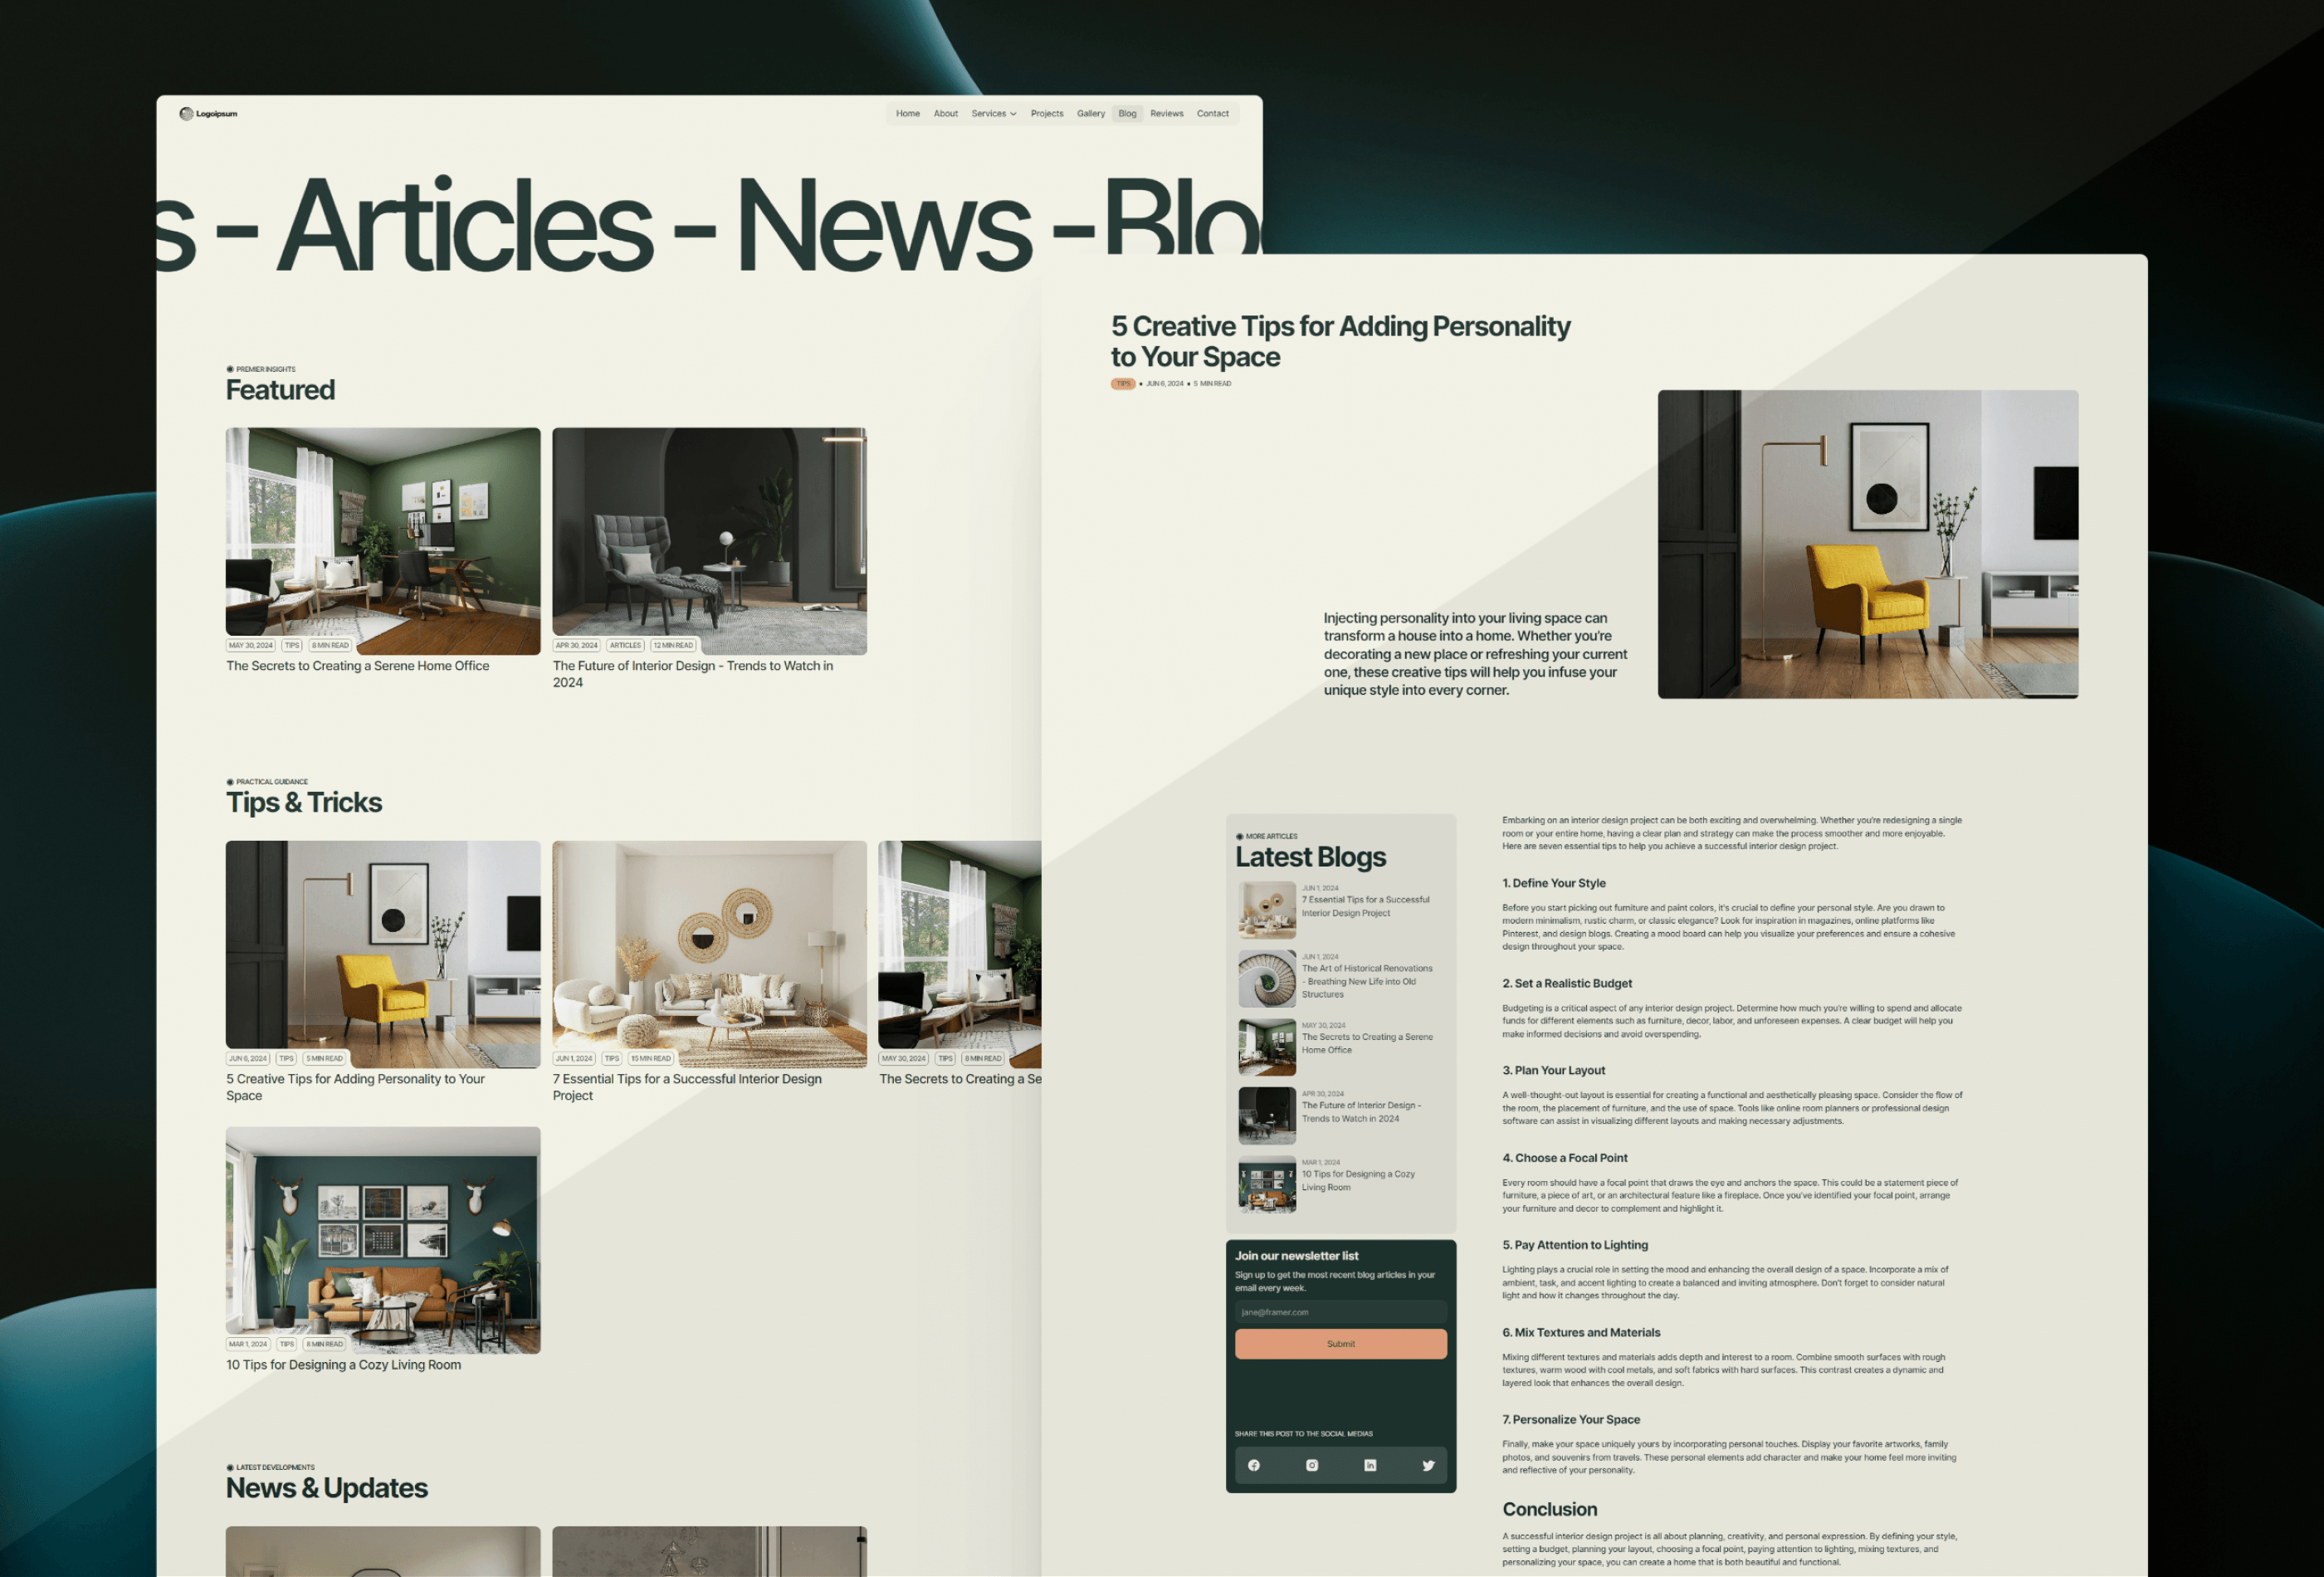Click the Submit button for newsletter
This screenshot has height=1577, width=2324.
pyautogui.click(x=1340, y=1343)
